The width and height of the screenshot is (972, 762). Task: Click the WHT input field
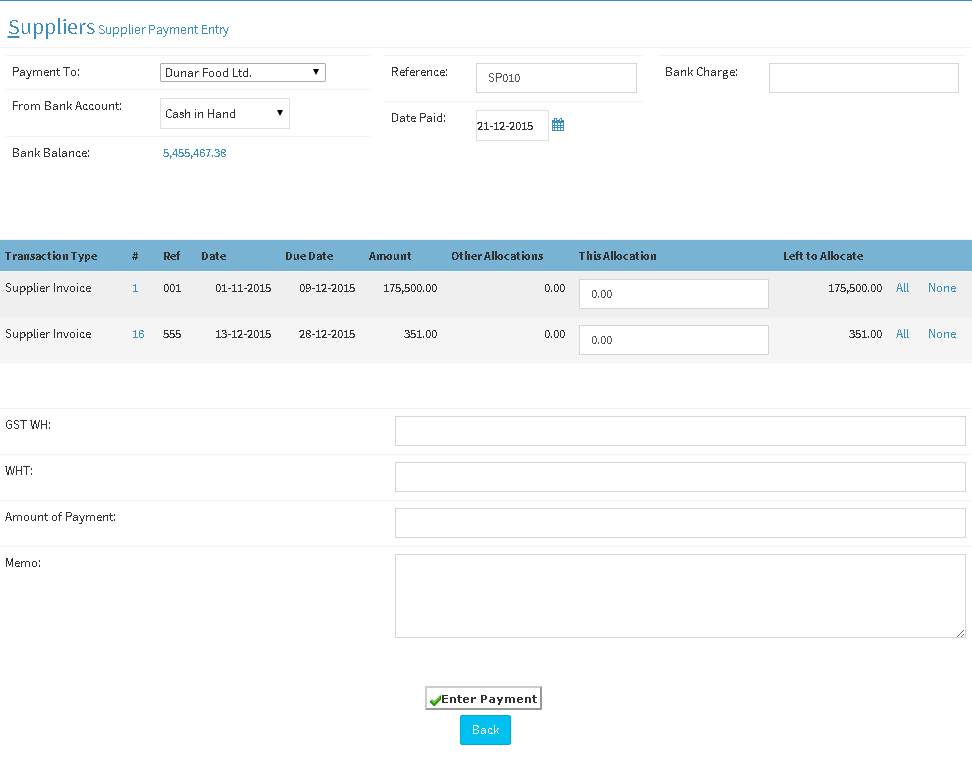tap(680, 477)
